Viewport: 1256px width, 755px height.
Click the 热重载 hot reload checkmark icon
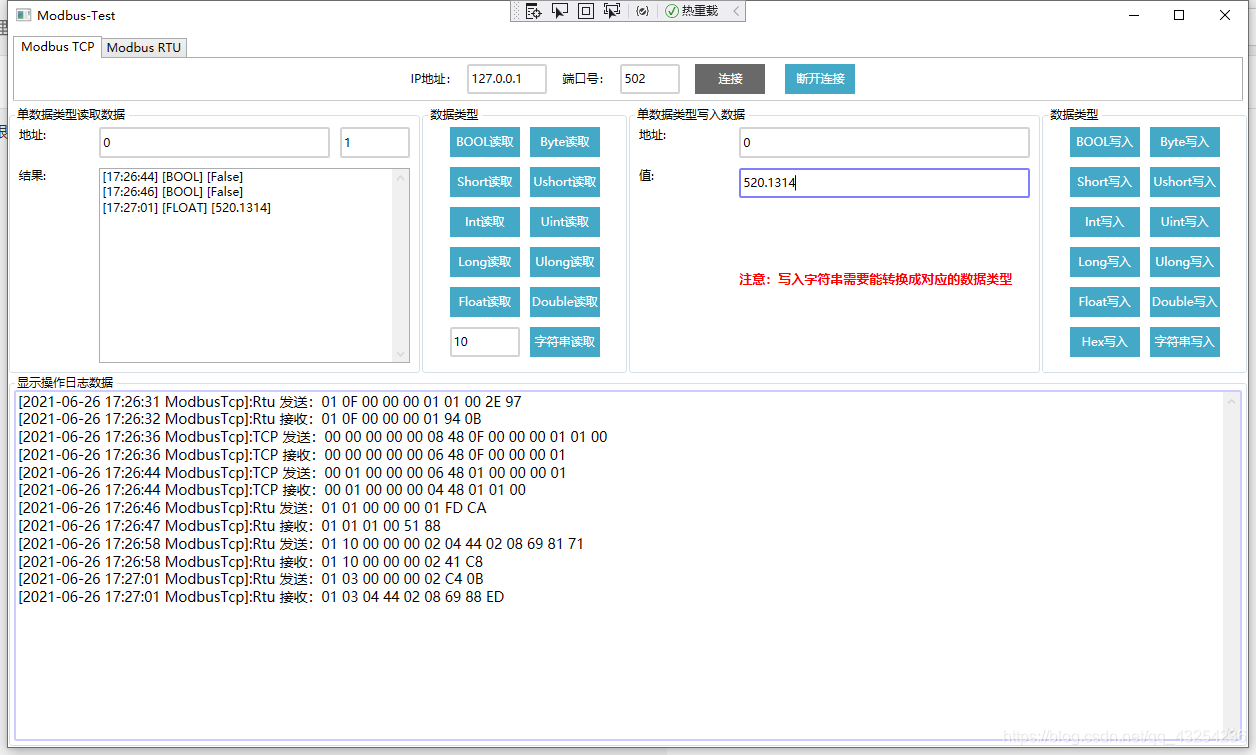coord(672,10)
